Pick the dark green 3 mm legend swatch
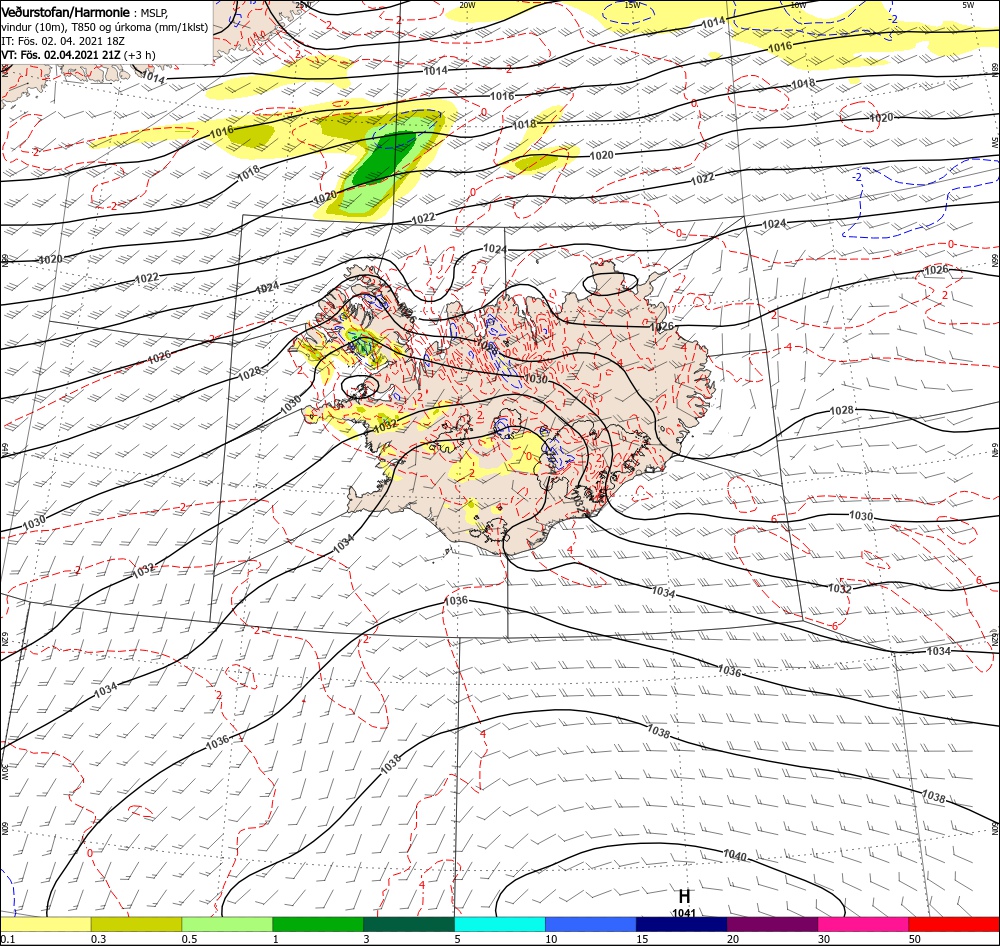The height and width of the screenshot is (946, 1000). pyautogui.click(x=409, y=925)
